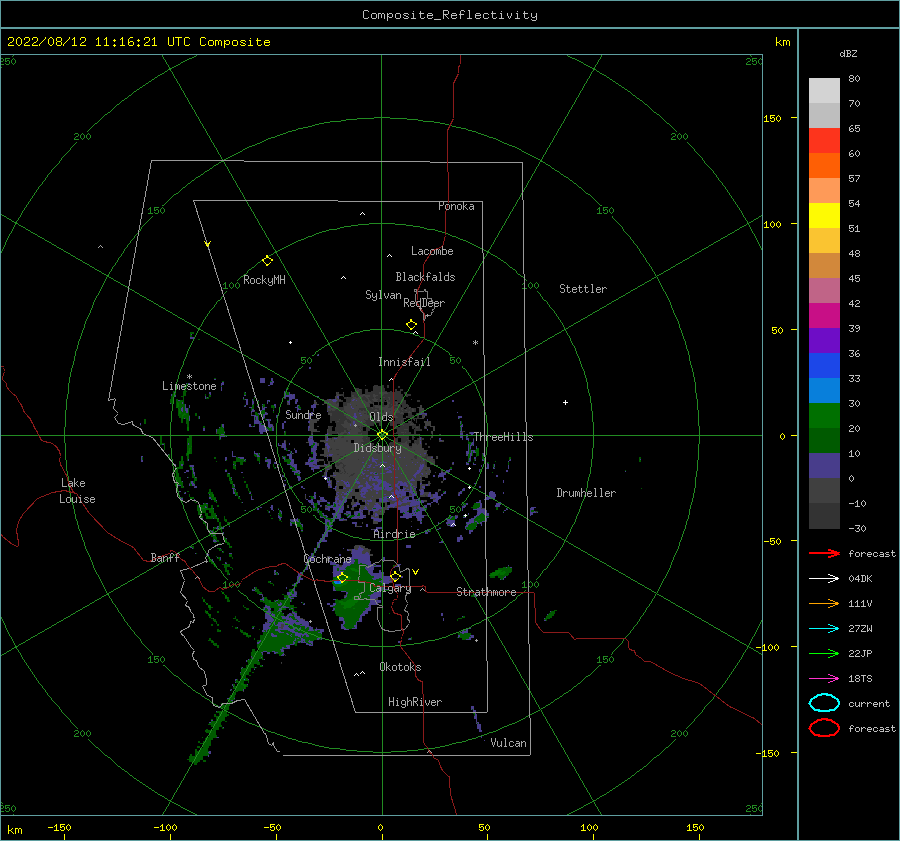The width and height of the screenshot is (900, 841).
Task: Click the red forecast arrow in legend
Action: click(x=824, y=553)
